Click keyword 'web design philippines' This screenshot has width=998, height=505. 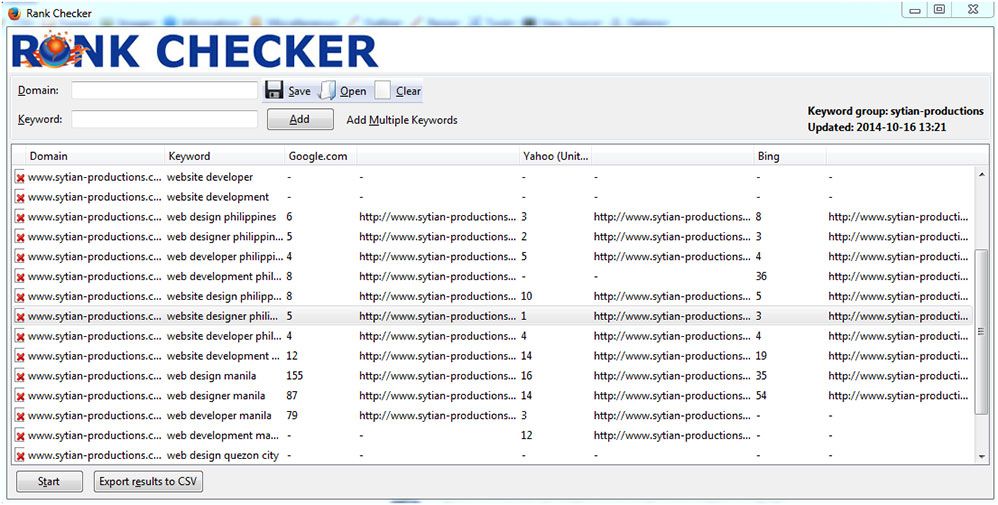tap(221, 217)
